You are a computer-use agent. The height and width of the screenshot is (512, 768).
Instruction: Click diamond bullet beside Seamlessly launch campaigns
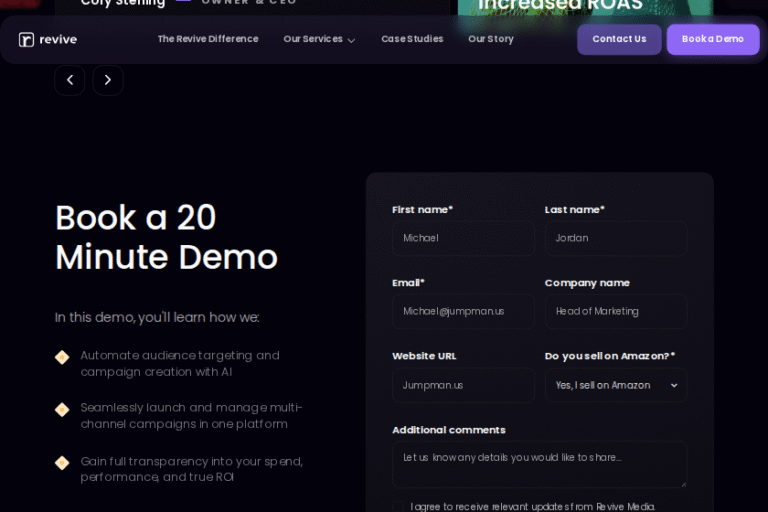(62, 409)
